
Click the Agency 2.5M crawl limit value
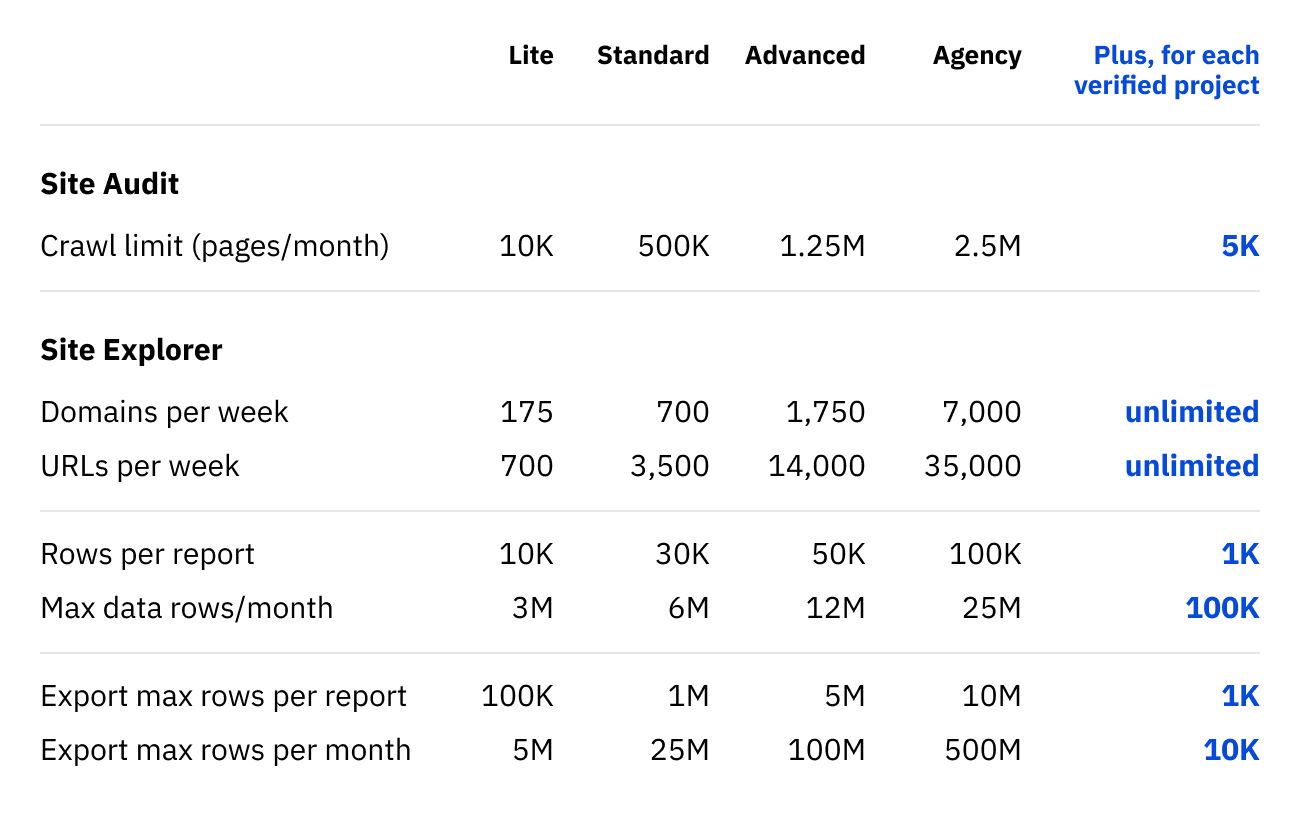(987, 246)
